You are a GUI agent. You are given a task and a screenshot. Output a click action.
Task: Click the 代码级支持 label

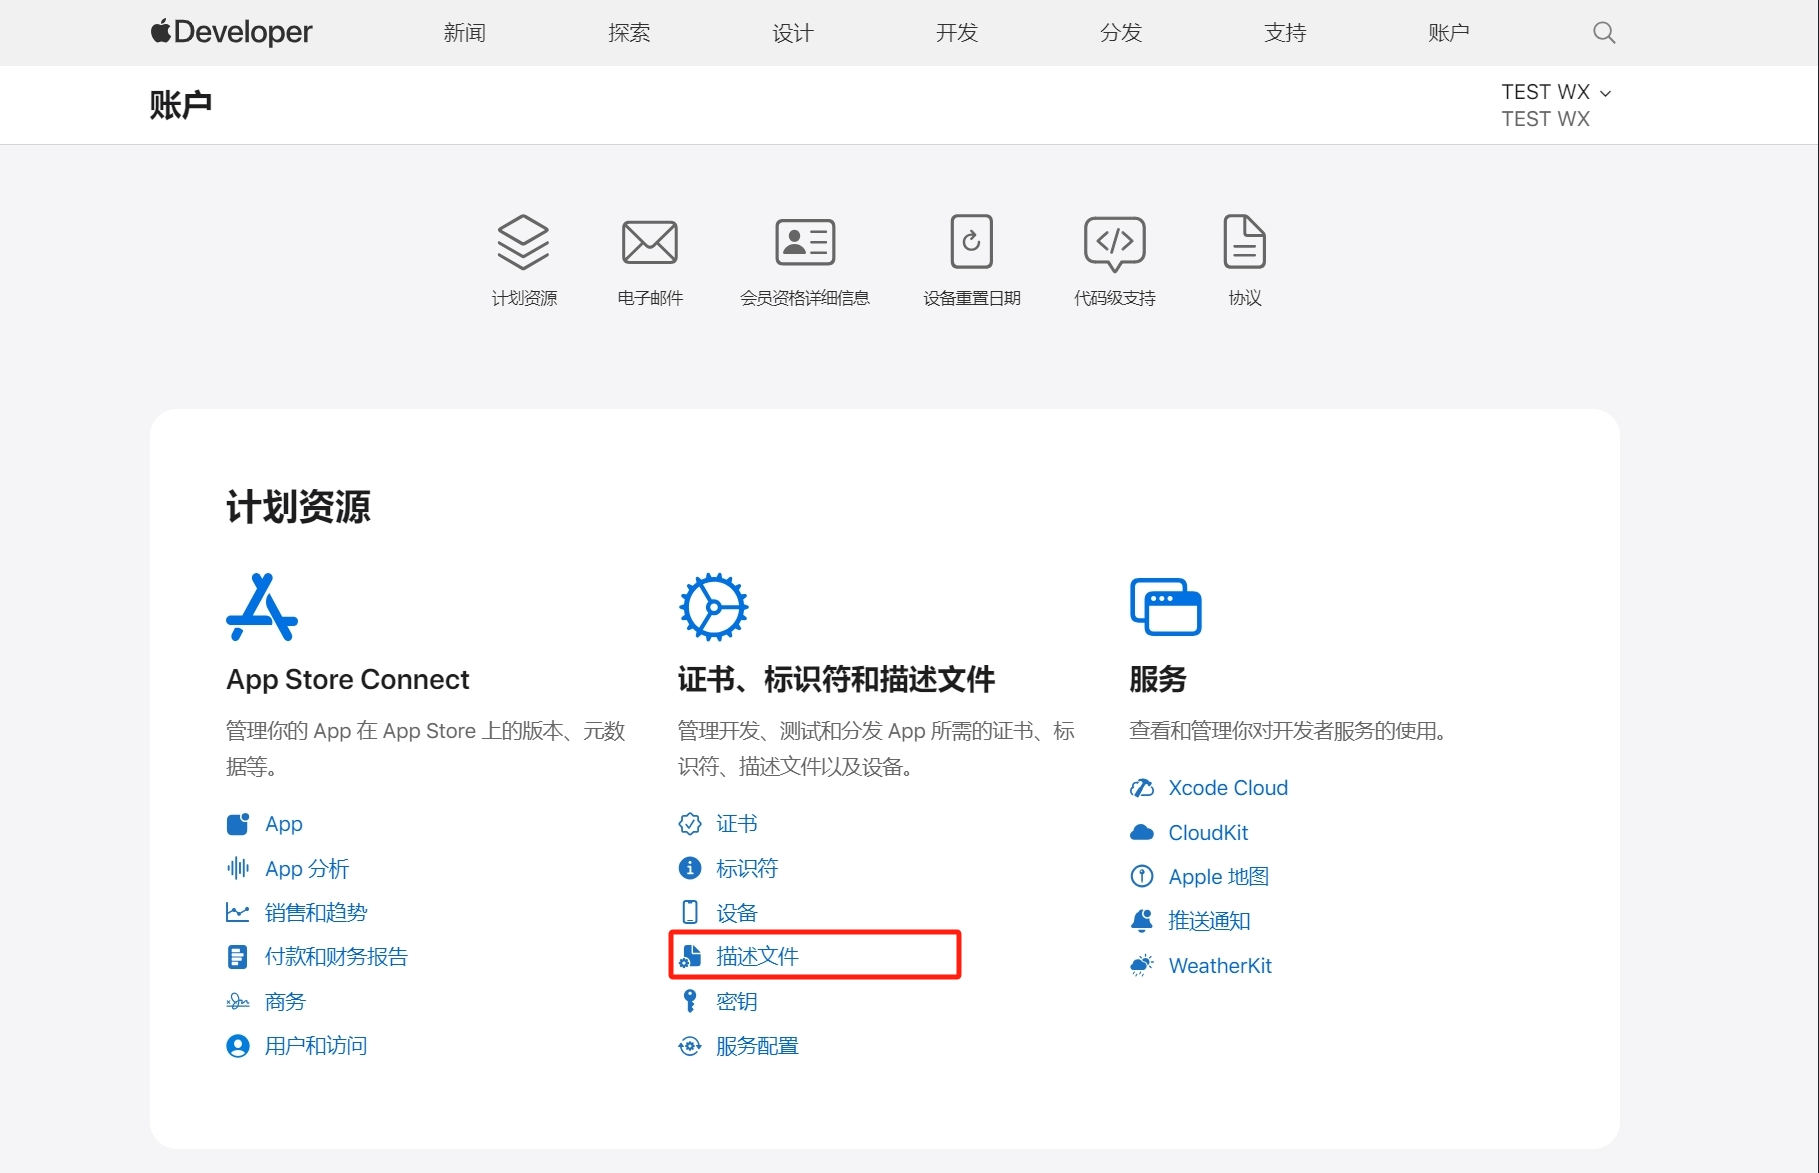coord(1115,298)
